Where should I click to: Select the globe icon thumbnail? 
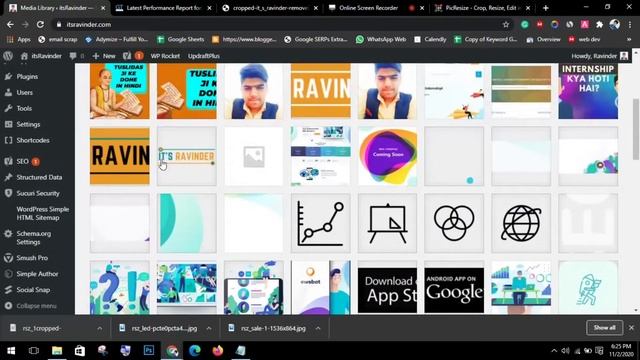click(521, 223)
